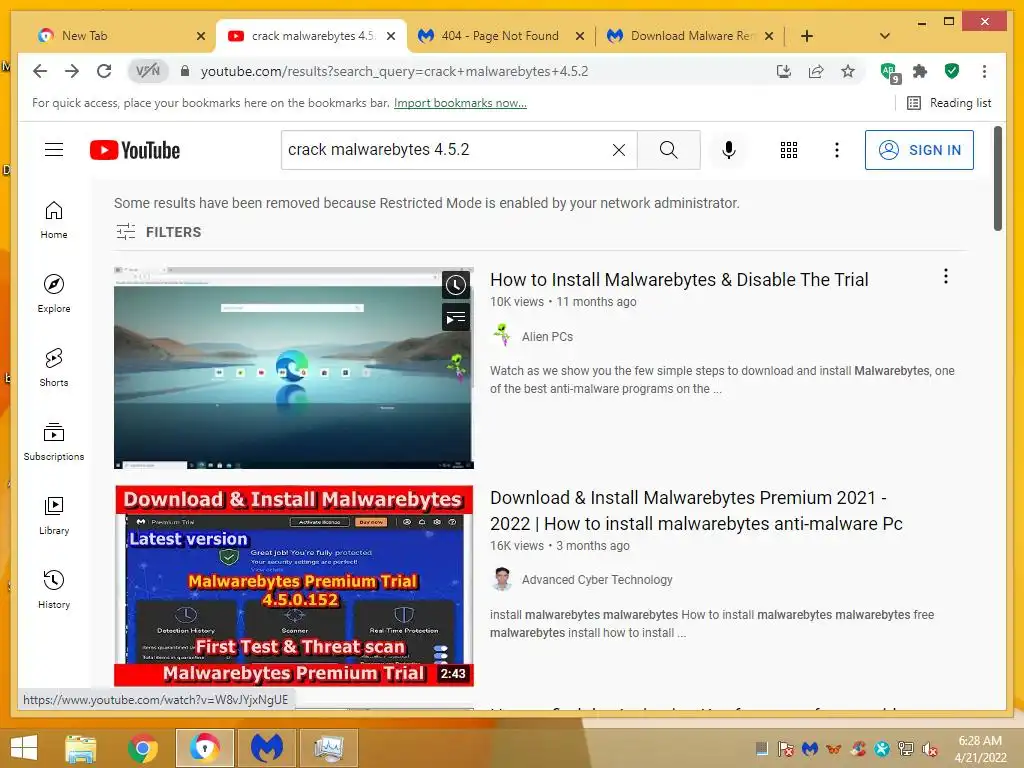Open the tab search chevron
The image size is (1024, 768).
(885, 36)
